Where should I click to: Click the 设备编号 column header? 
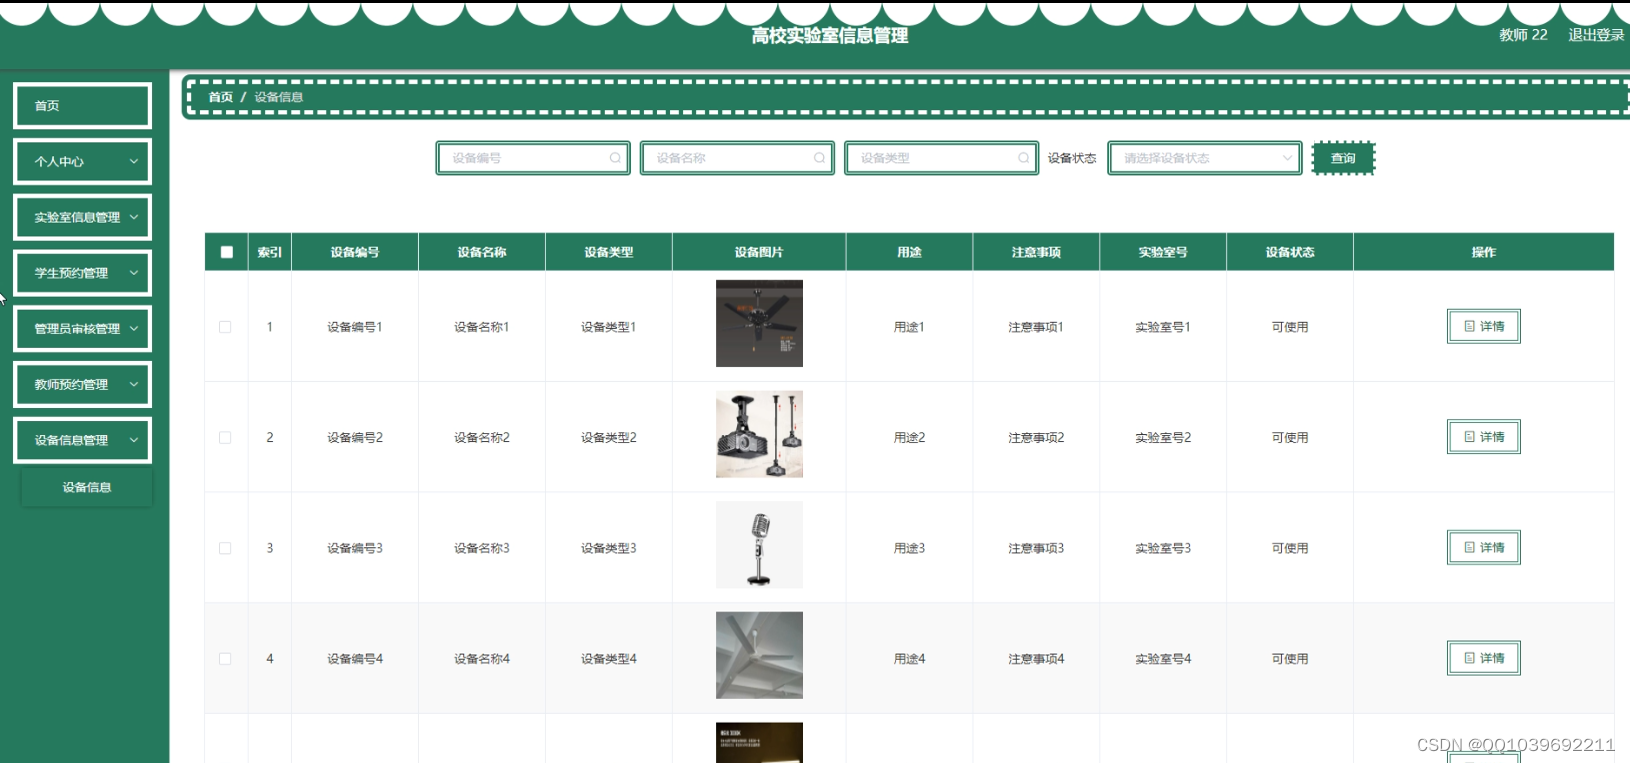[x=355, y=252]
